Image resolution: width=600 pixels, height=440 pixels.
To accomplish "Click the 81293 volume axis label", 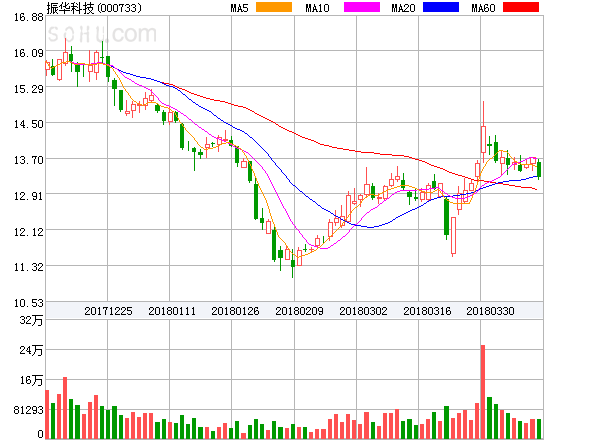I will click(29, 410).
